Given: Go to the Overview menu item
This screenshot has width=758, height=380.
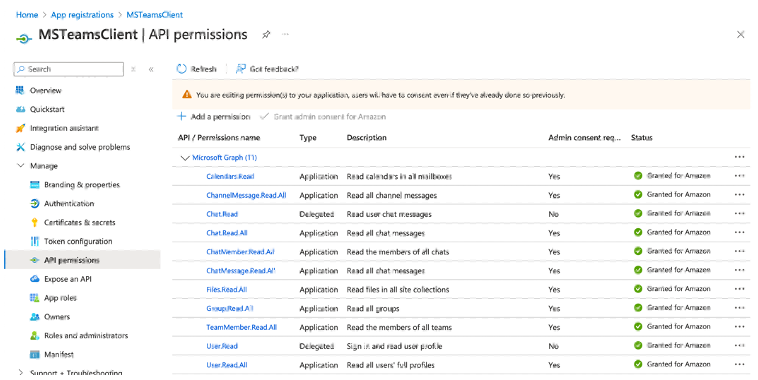Looking at the screenshot, I should click(45, 90).
